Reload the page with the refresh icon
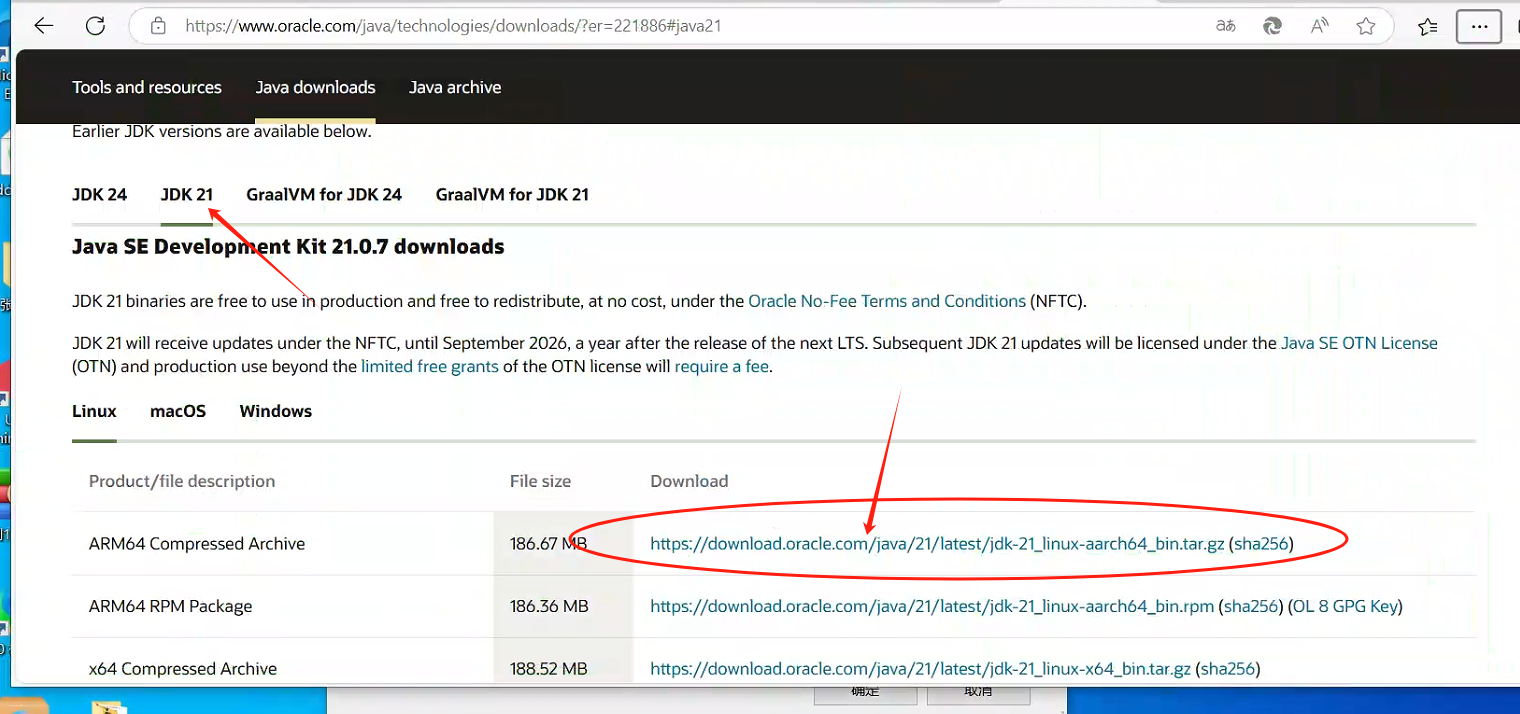Viewport: 1520px width, 714px height. coord(95,26)
